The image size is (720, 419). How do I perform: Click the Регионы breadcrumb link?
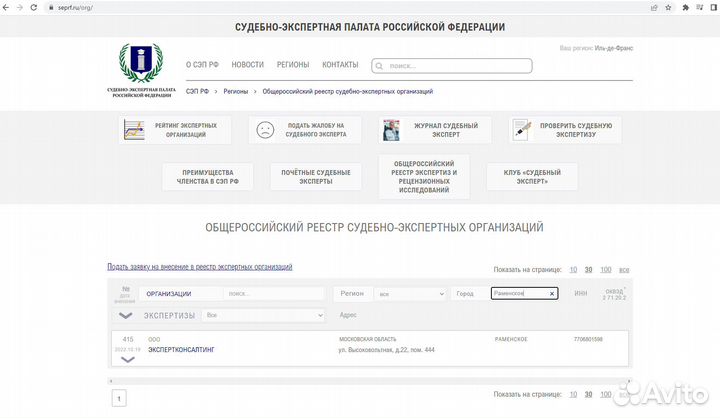coord(236,91)
